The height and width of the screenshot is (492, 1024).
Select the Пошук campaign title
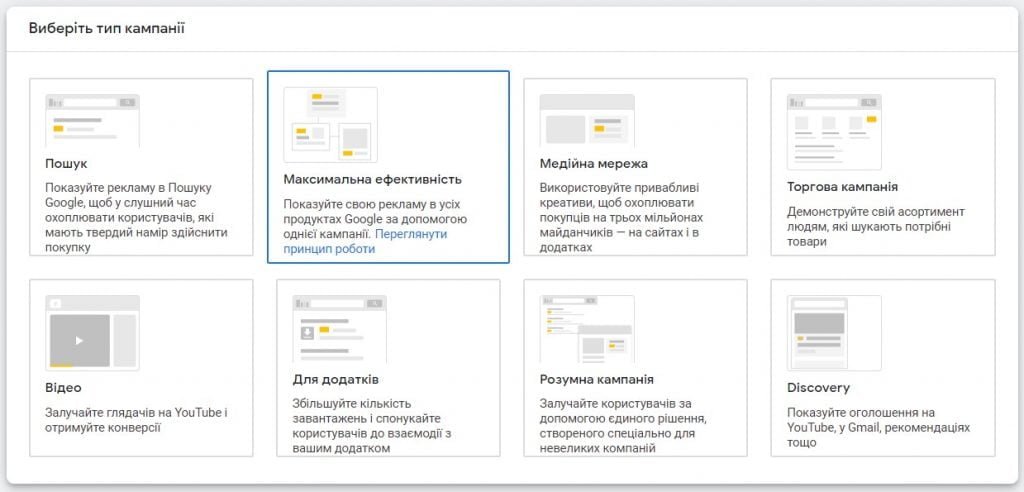tap(66, 163)
